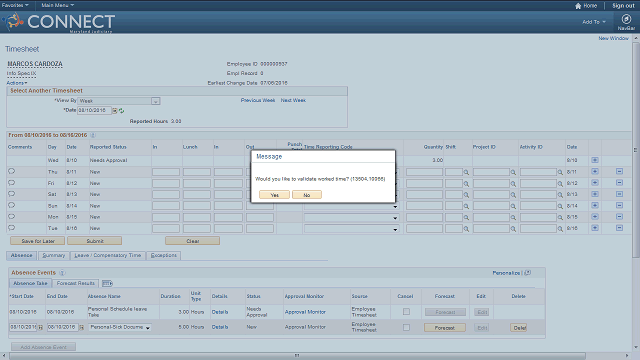Viewport: 640px width, 360px height.
Task: Open the Exceptions tab
Action: pos(164,256)
